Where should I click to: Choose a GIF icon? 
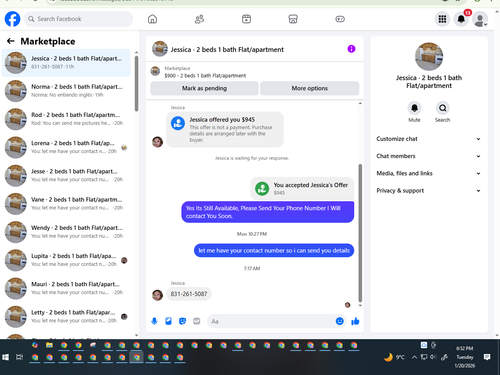coord(197,321)
